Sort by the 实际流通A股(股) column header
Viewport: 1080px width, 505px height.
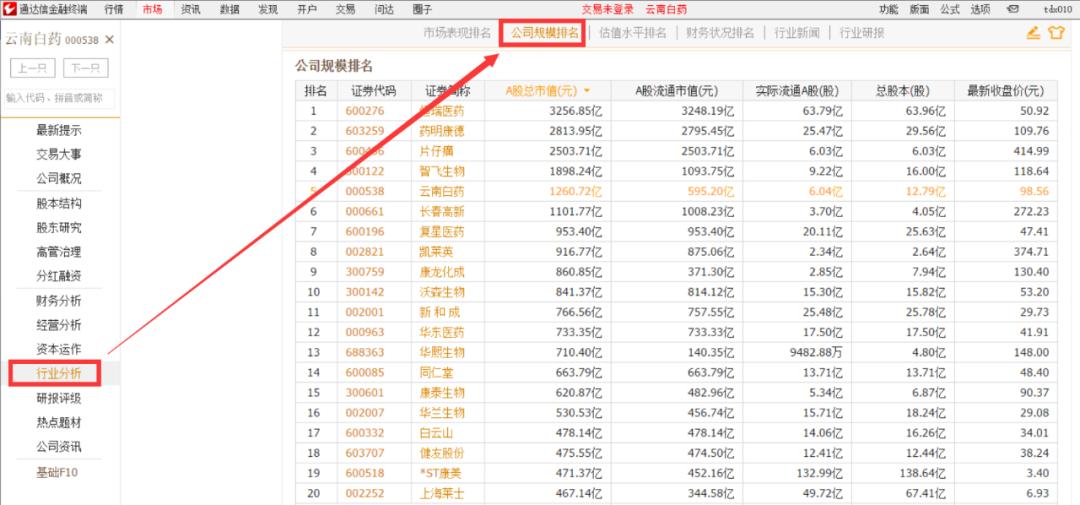[797, 91]
